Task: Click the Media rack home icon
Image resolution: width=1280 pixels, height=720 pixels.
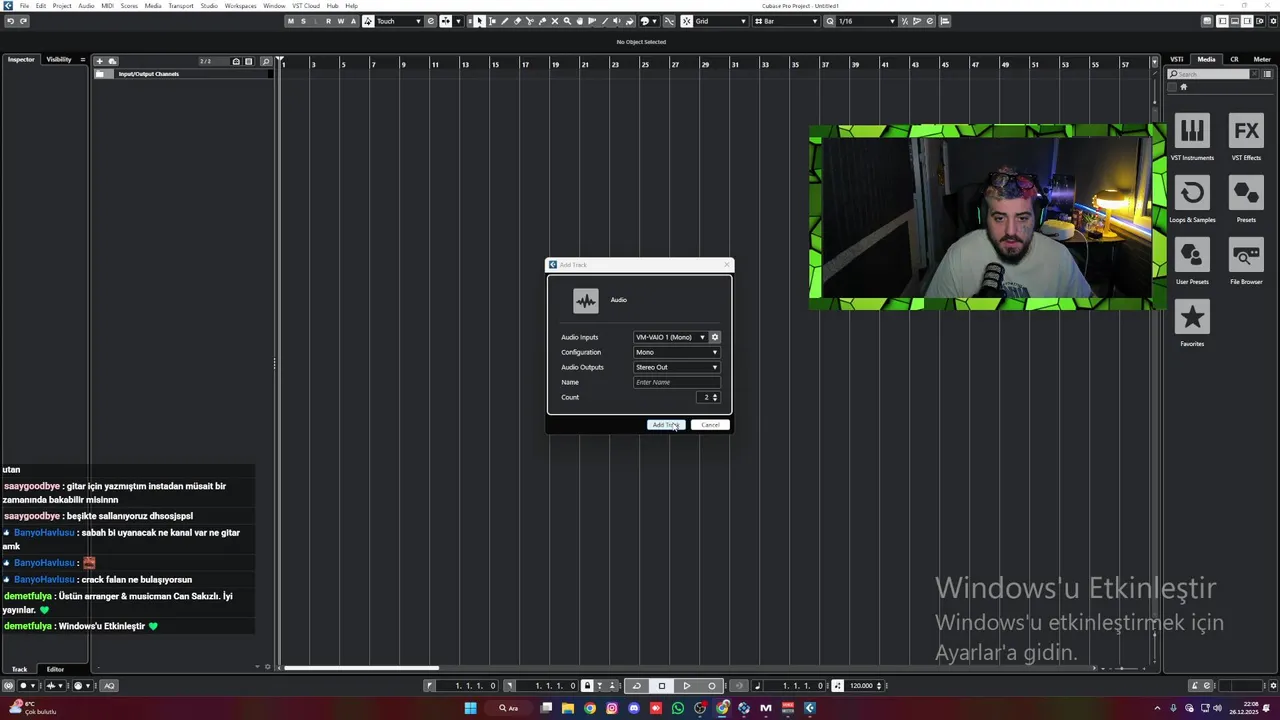Action: (x=1183, y=87)
